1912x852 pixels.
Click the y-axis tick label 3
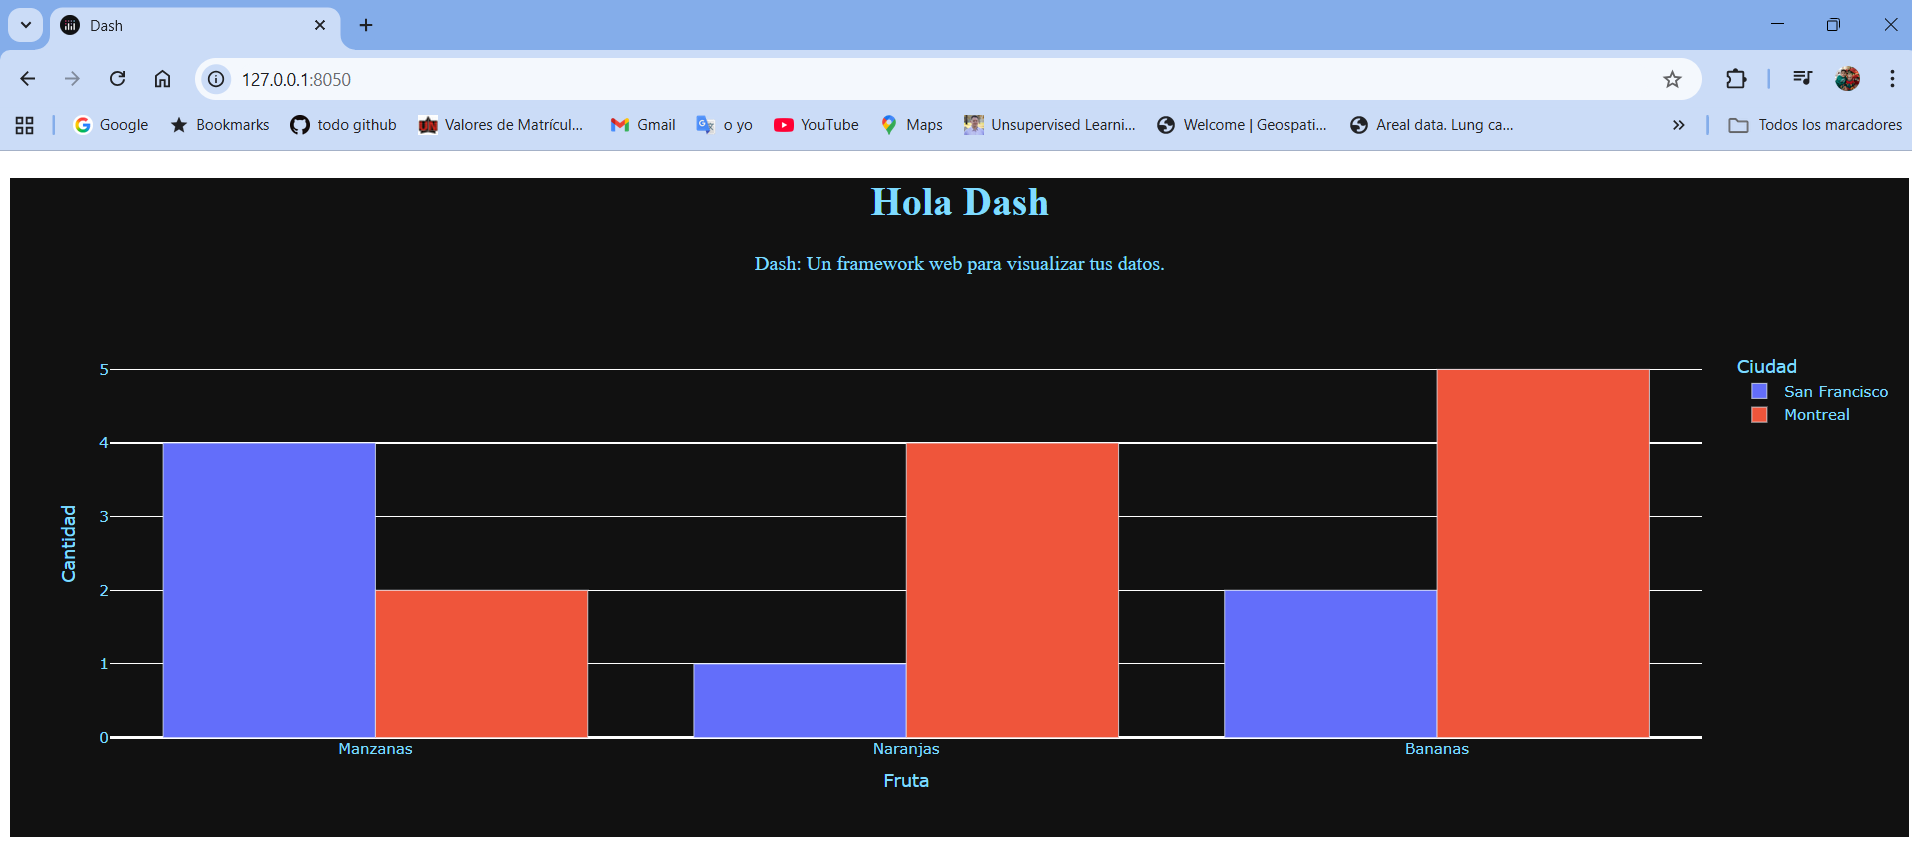click(104, 517)
